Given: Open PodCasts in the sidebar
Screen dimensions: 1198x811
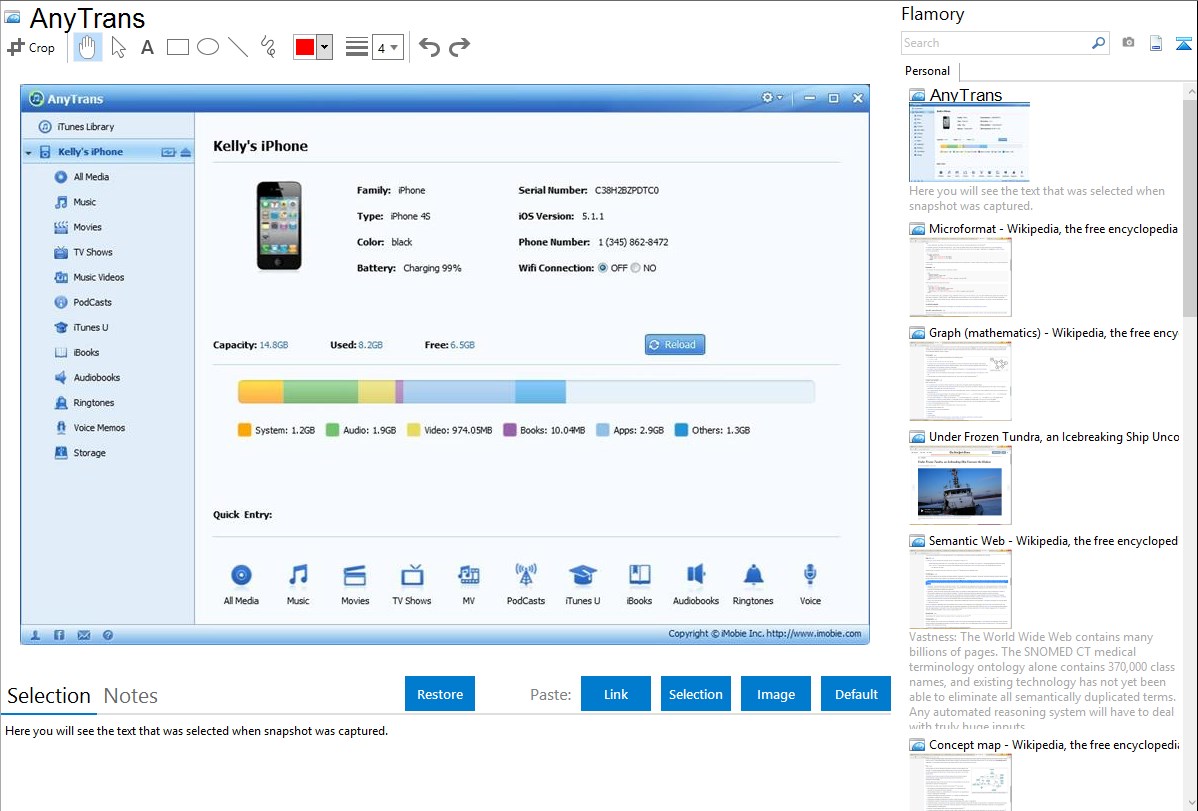Looking at the screenshot, I should tap(83, 302).
